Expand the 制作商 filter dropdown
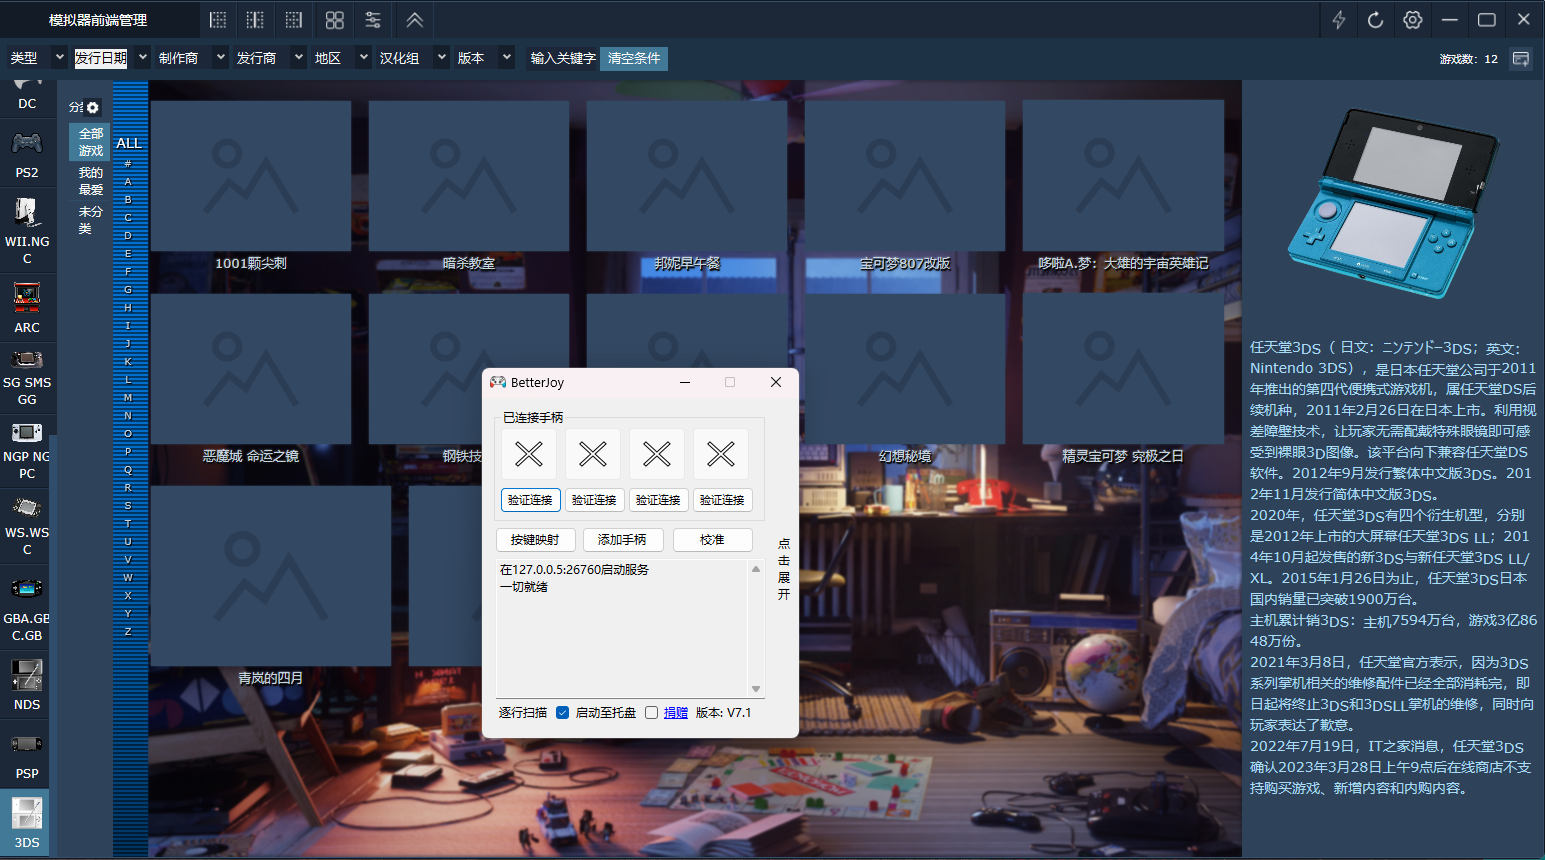This screenshot has height=860, width=1545. click(x=221, y=58)
